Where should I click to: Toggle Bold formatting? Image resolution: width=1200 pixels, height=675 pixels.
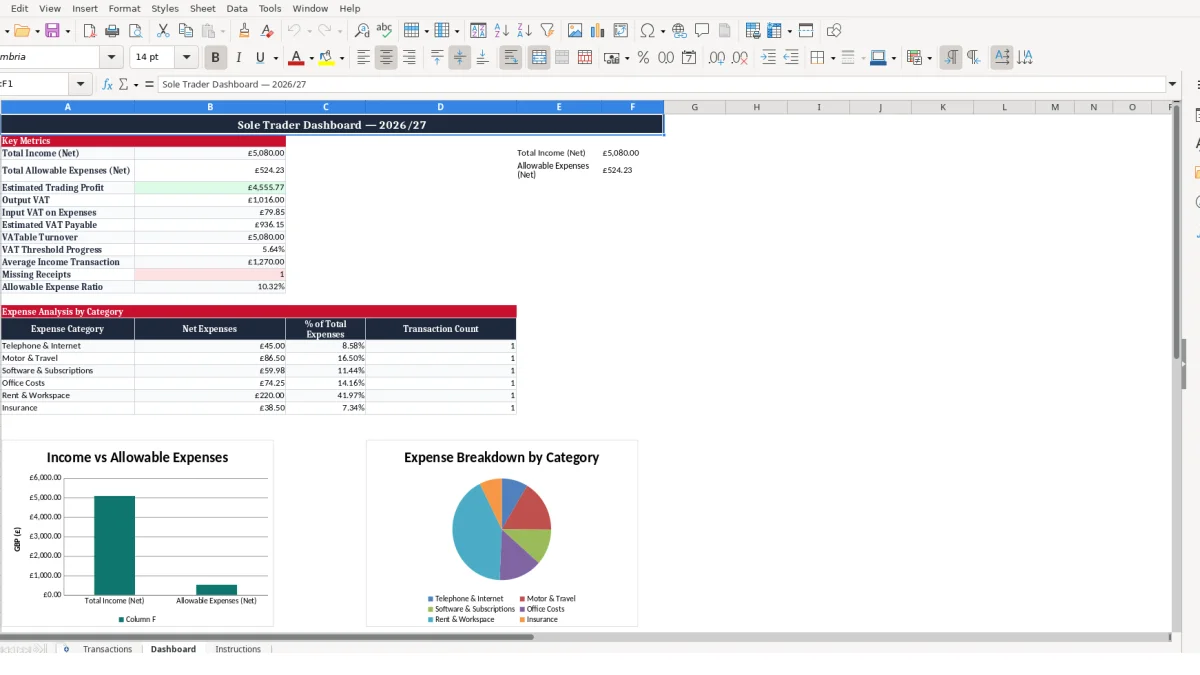pos(215,58)
